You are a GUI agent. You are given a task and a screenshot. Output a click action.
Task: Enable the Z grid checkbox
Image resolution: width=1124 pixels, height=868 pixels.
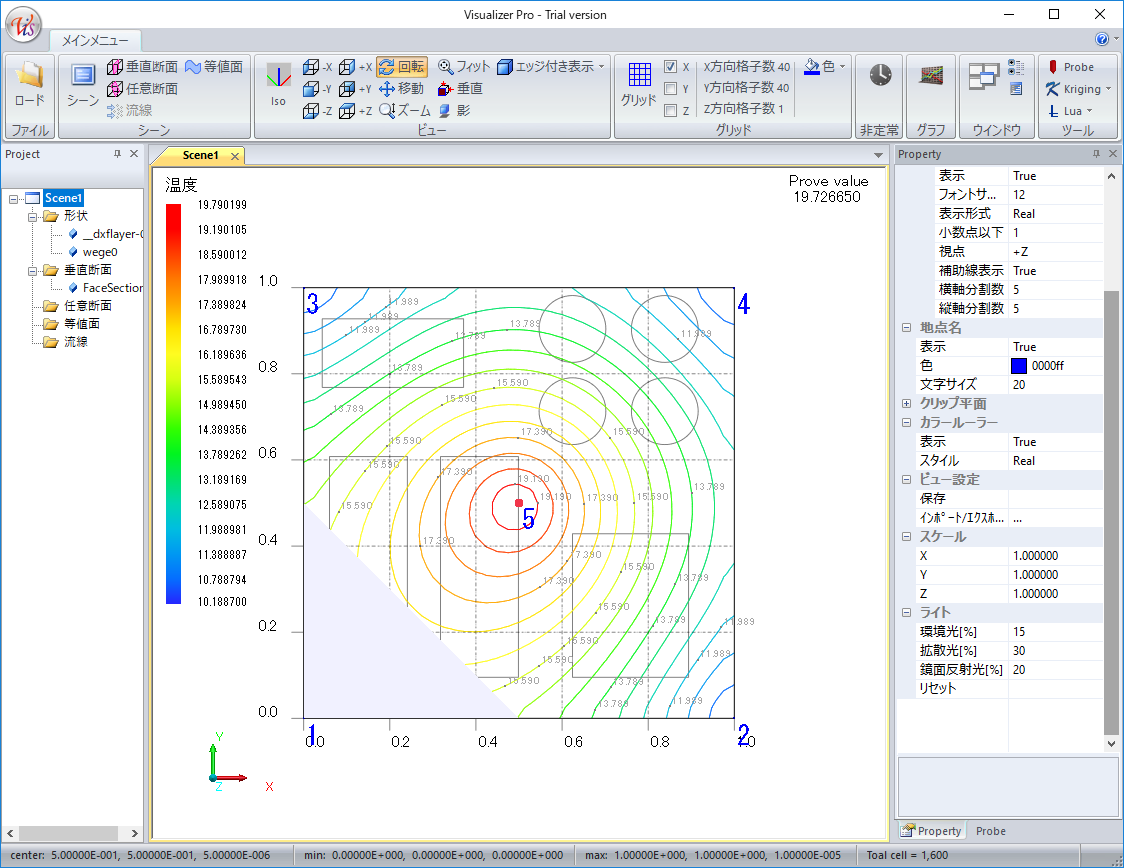pyautogui.click(x=671, y=111)
